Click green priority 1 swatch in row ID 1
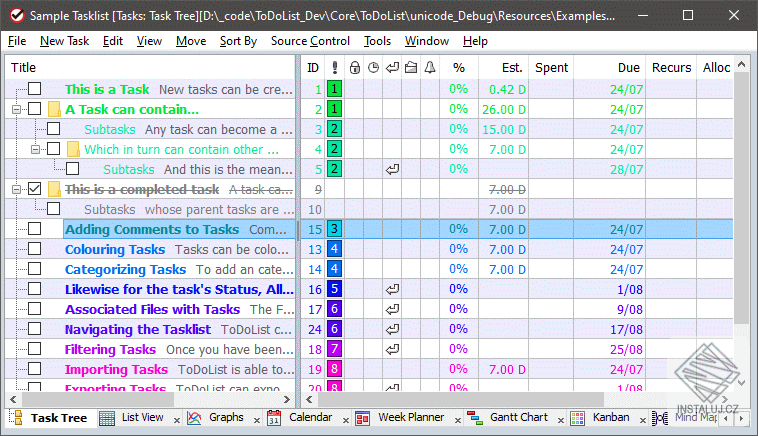The image size is (758, 436). point(334,89)
